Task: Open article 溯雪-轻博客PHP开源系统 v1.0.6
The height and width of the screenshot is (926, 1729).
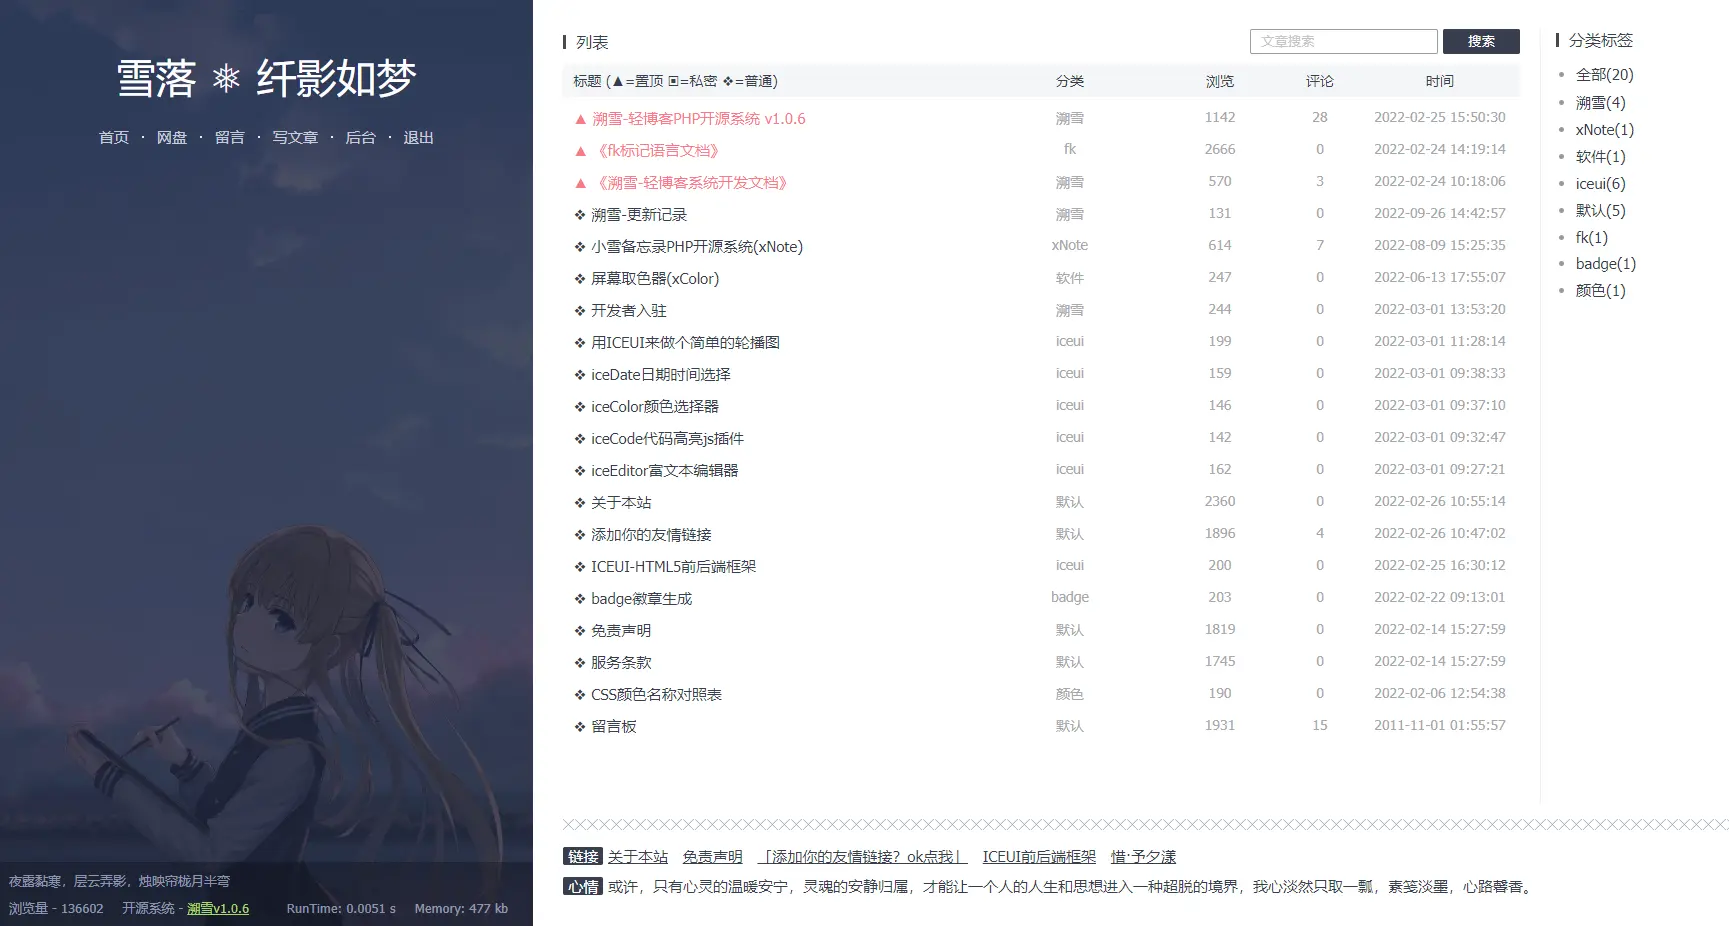Action: point(698,119)
